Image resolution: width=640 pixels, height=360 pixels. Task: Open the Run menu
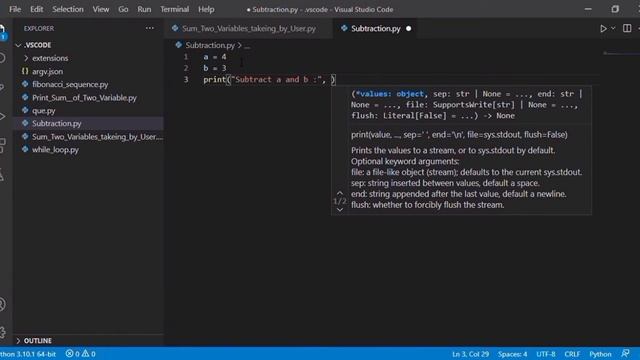(x=144, y=9)
